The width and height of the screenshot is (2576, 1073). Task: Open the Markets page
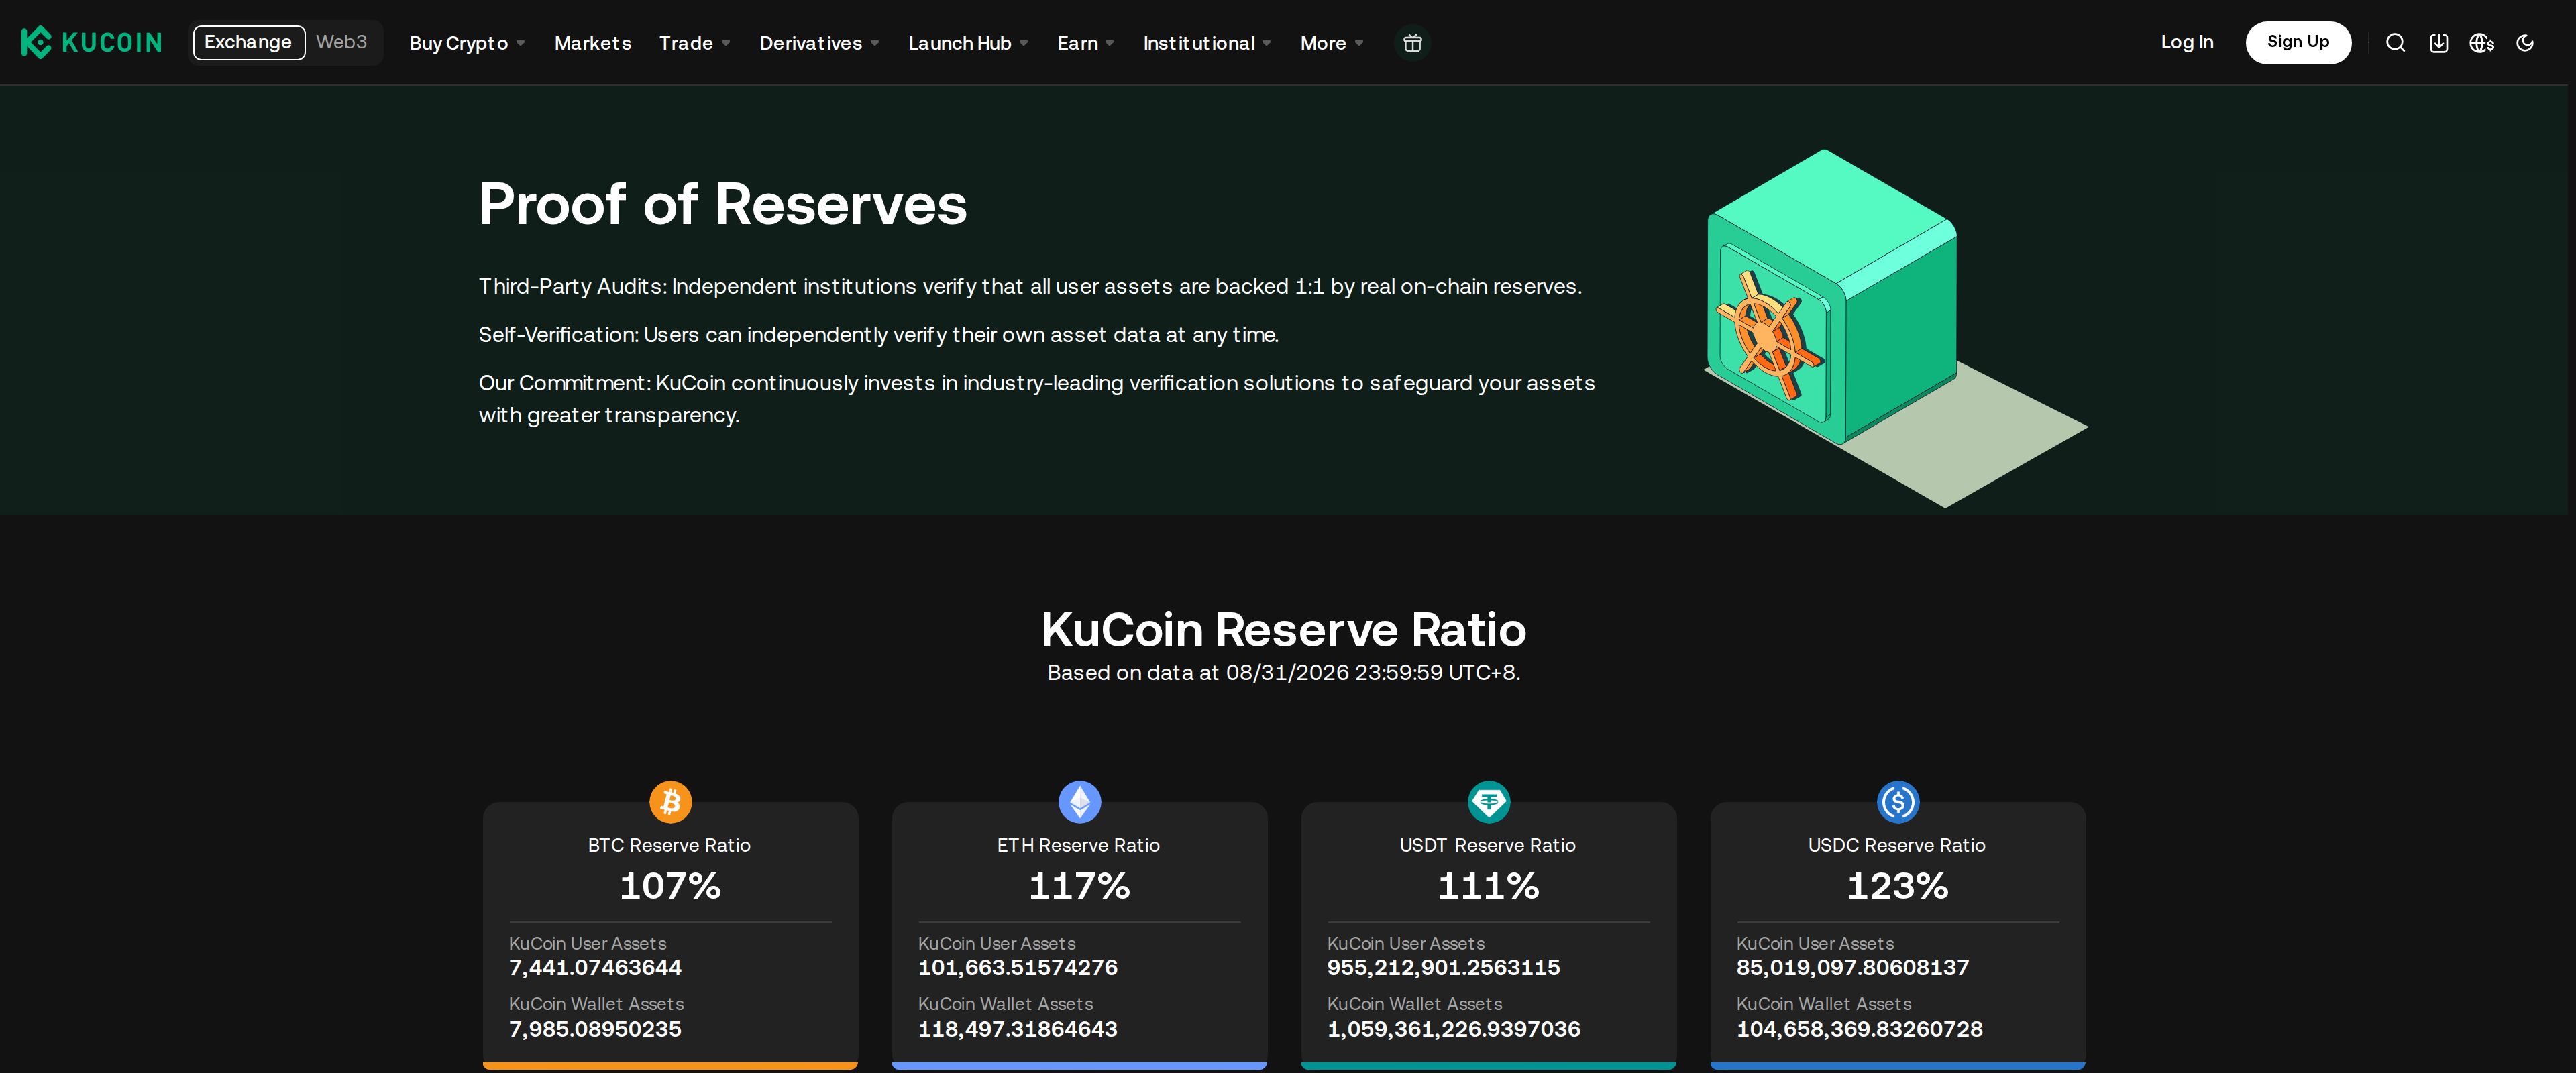[x=592, y=43]
